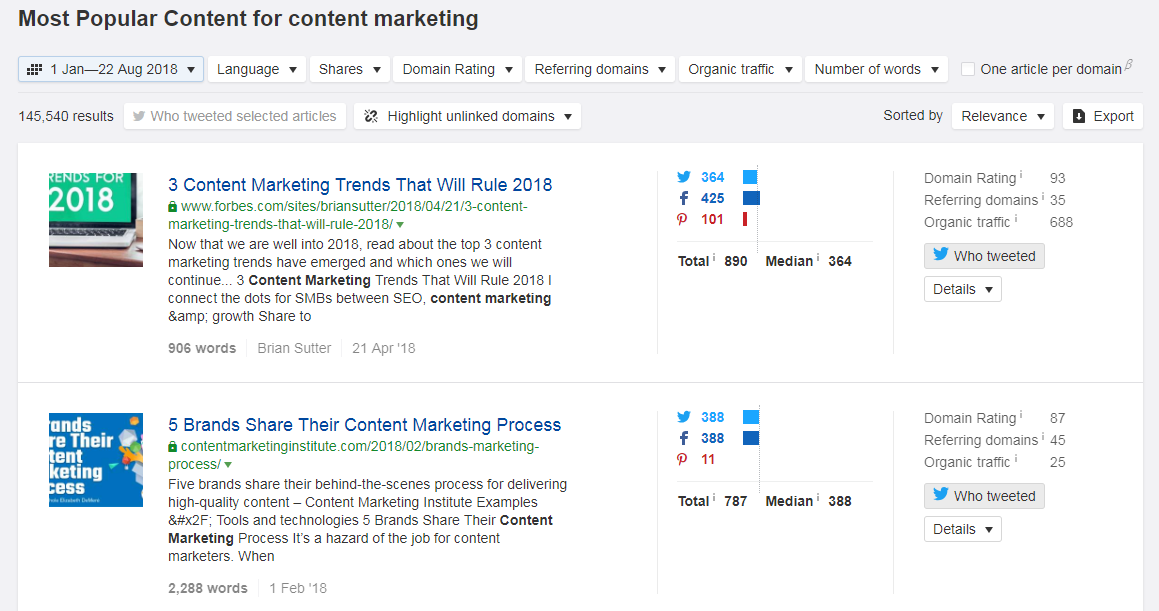Click Facebook icon beside 425 shares
Image resolution: width=1159 pixels, height=611 pixels.
click(684, 198)
